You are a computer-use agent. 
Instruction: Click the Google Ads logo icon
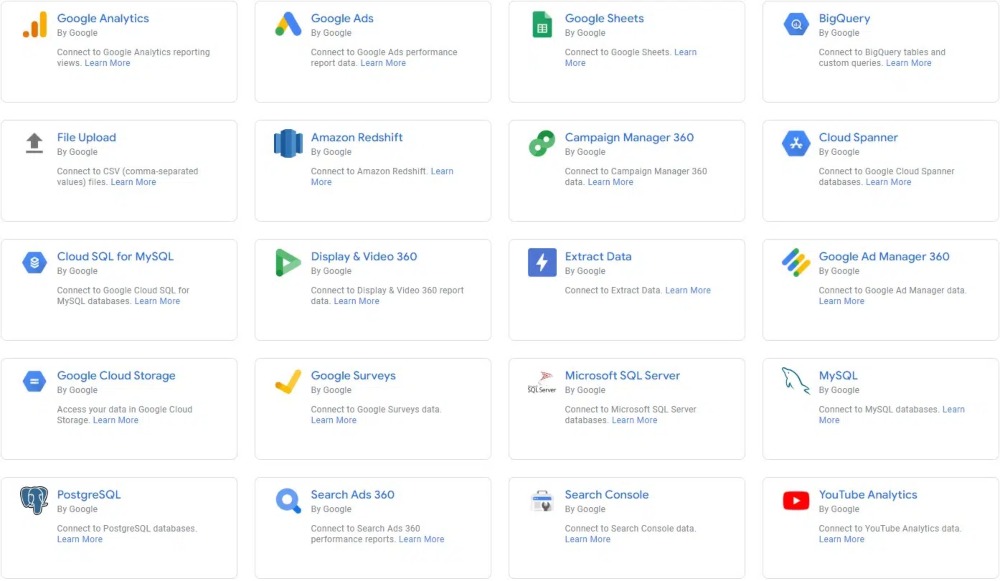click(288, 24)
